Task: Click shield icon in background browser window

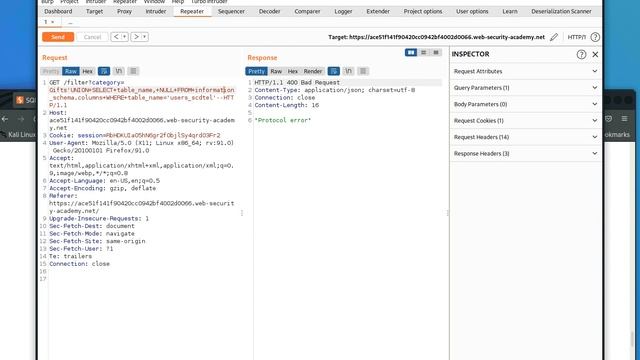Action: (609, 119)
